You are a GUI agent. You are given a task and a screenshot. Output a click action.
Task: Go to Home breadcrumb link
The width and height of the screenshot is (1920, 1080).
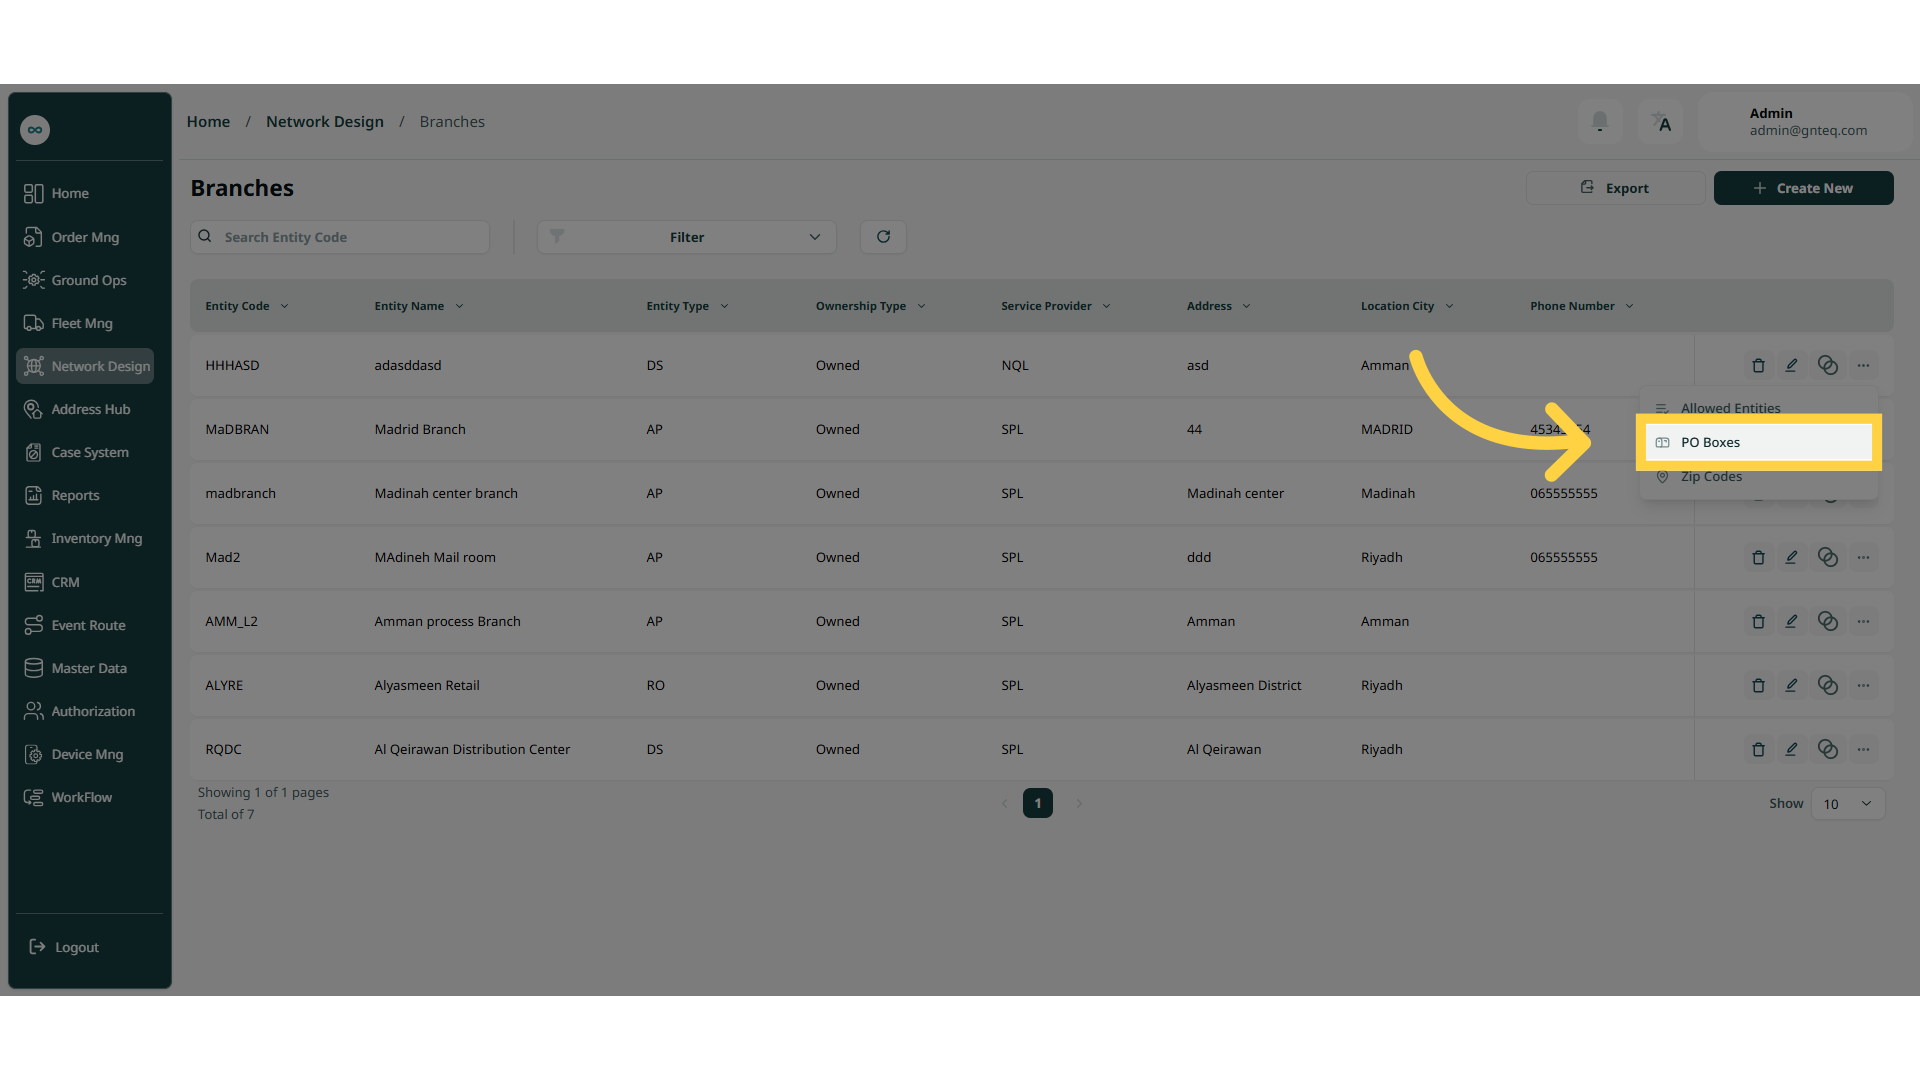[208, 122]
